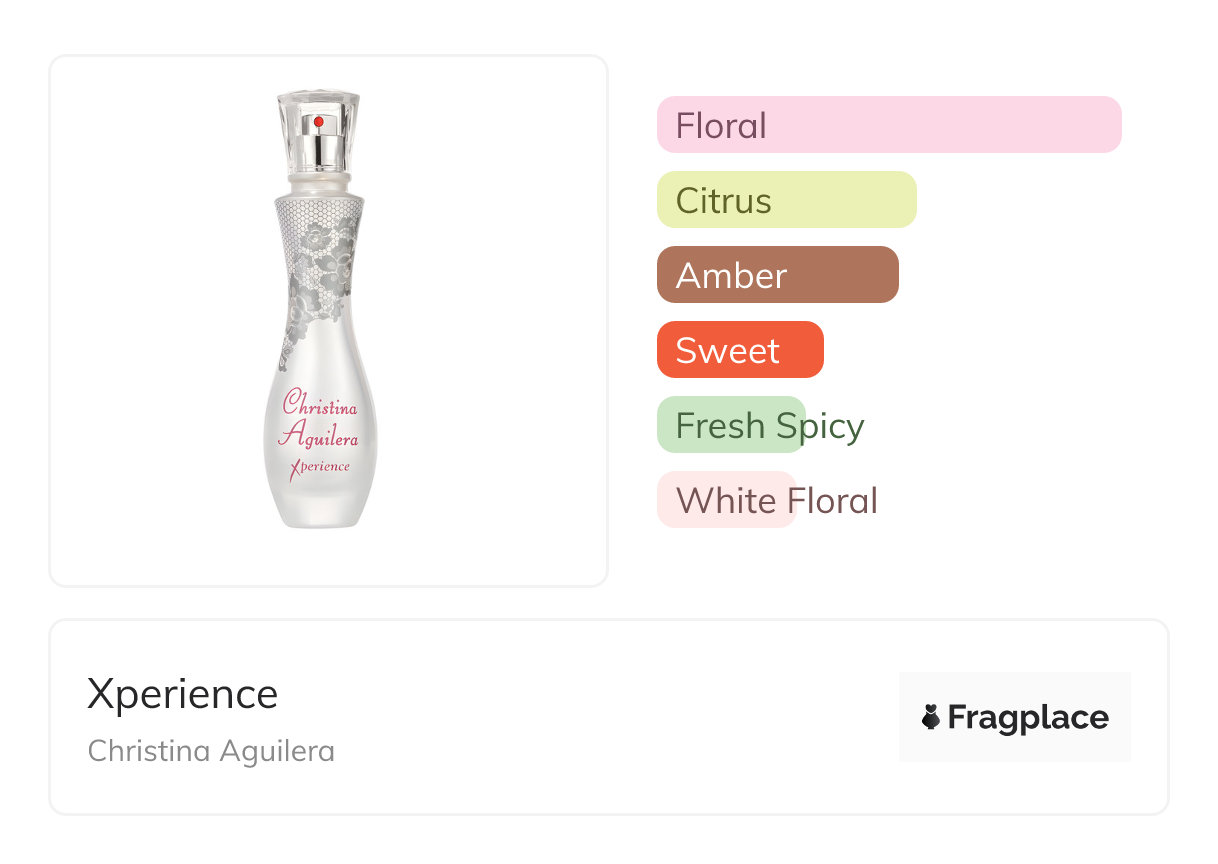Select the orange Sweet accord bar

(x=739, y=350)
